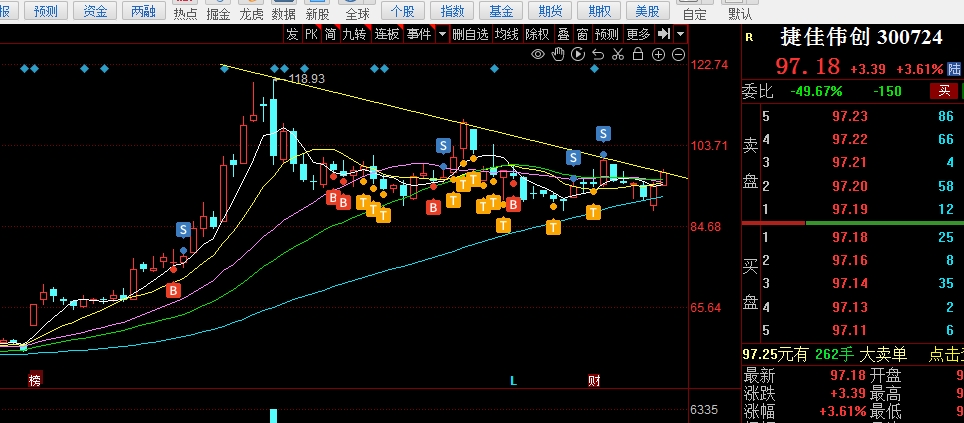Zoom in the chart with the plus icon
964x423 pixels.
point(658,55)
